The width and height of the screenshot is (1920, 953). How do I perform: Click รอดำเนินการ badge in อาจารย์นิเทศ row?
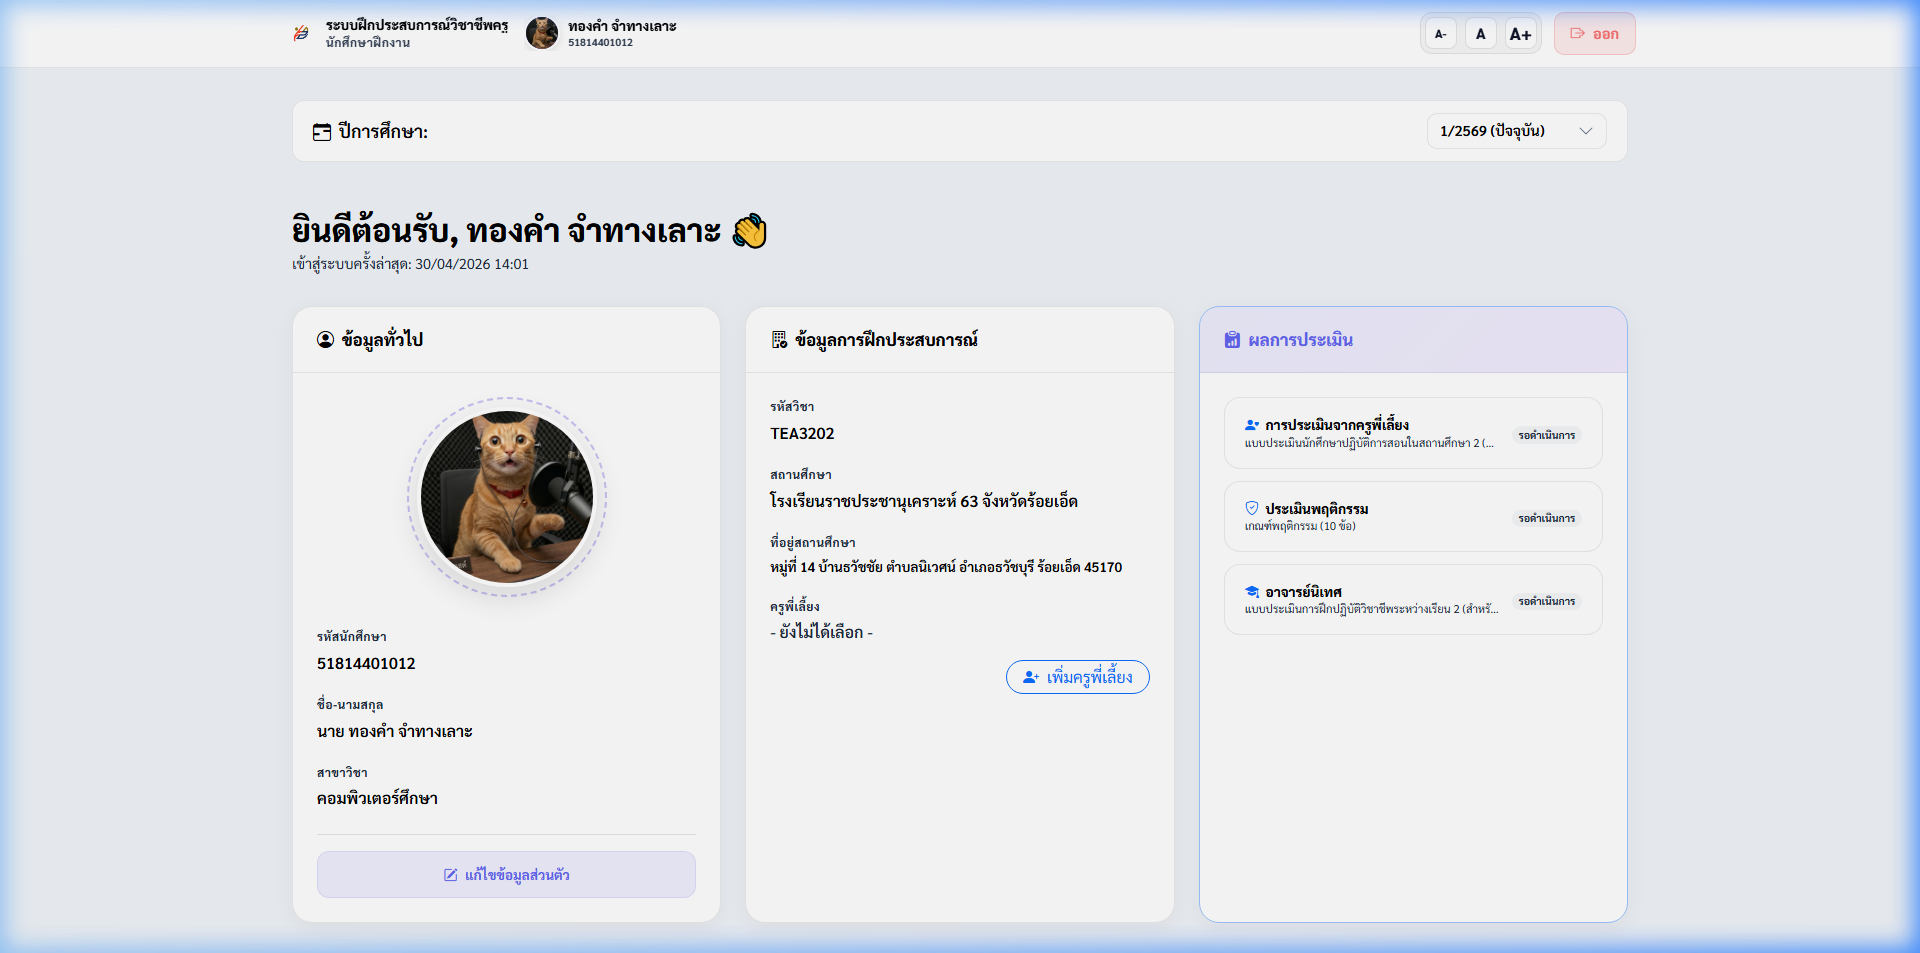point(1547,601)
